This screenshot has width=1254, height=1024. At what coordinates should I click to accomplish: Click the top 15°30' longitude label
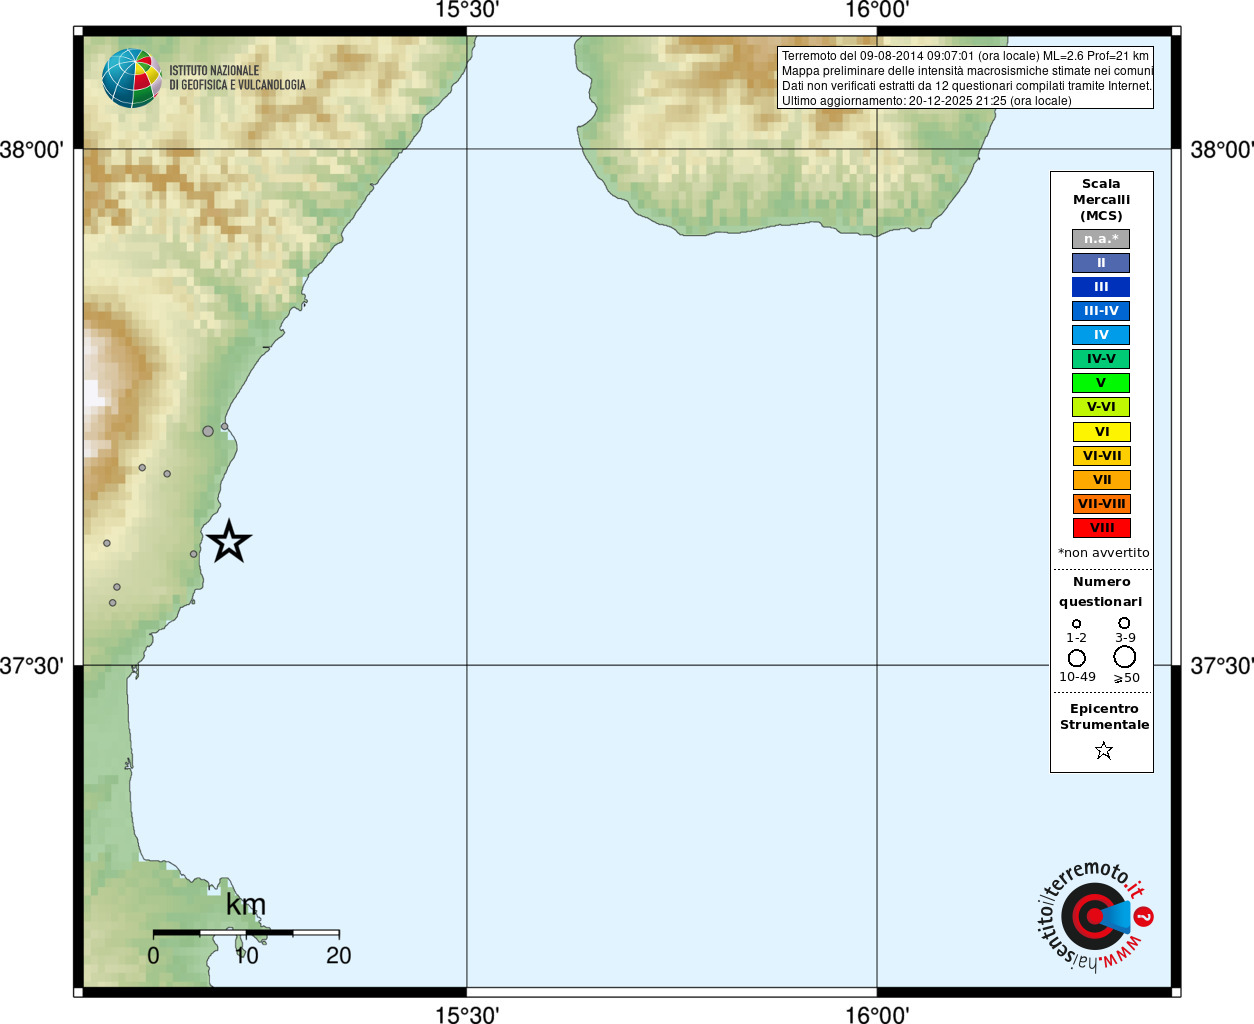(x=467, y=10)
